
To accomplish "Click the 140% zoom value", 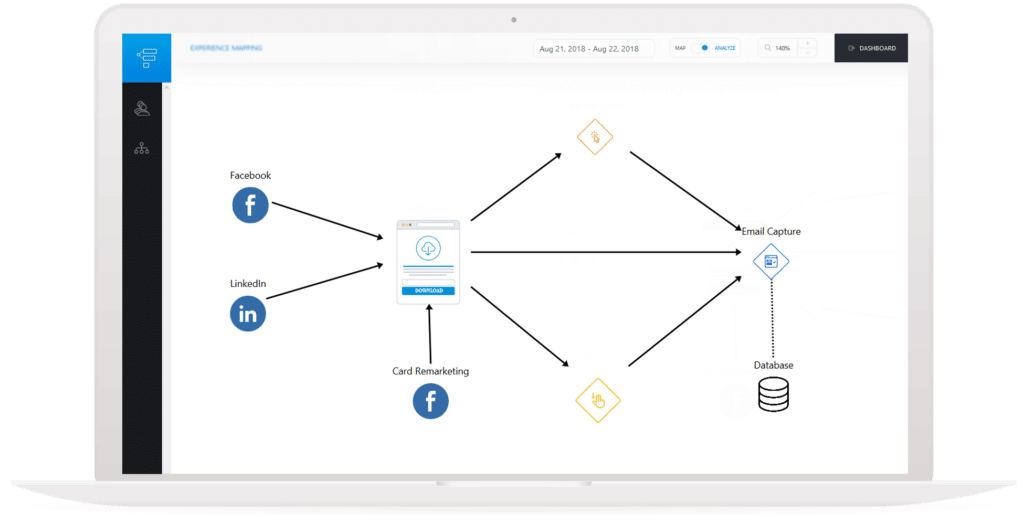I will 782,48.
